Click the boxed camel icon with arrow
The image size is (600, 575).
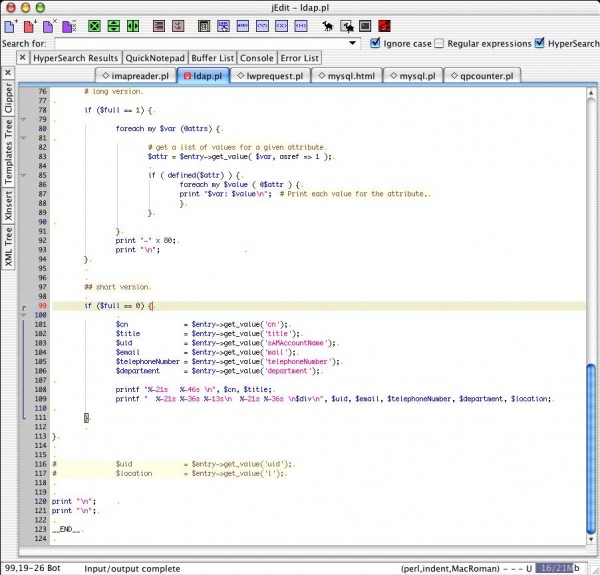coord(347,26)
